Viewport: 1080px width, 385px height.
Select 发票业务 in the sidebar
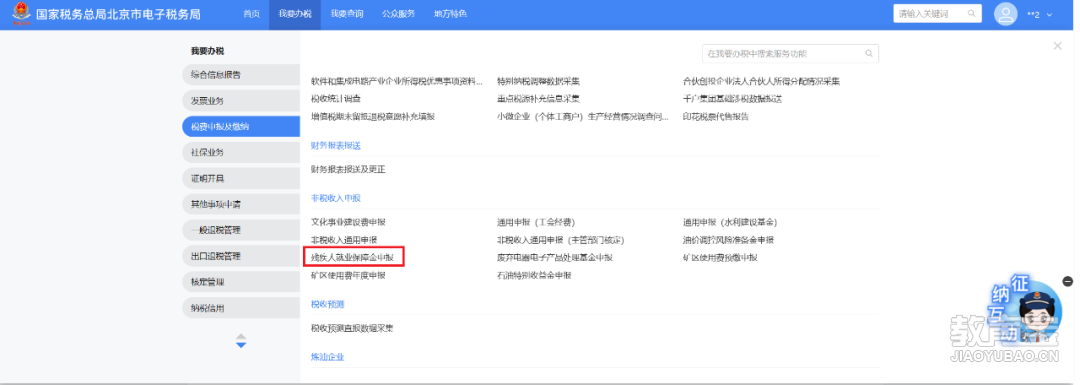point(241,101)
